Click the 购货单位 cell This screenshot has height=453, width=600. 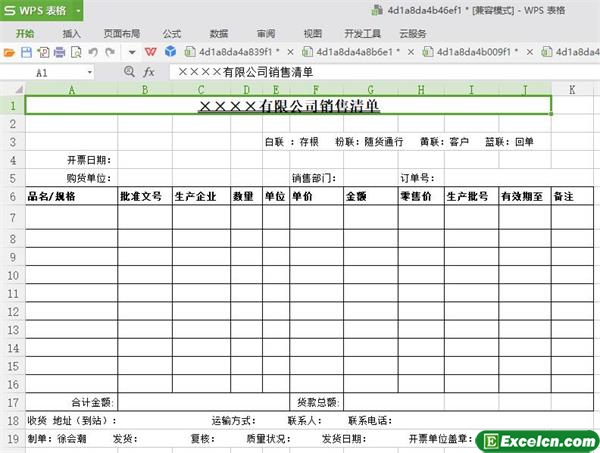72,178
